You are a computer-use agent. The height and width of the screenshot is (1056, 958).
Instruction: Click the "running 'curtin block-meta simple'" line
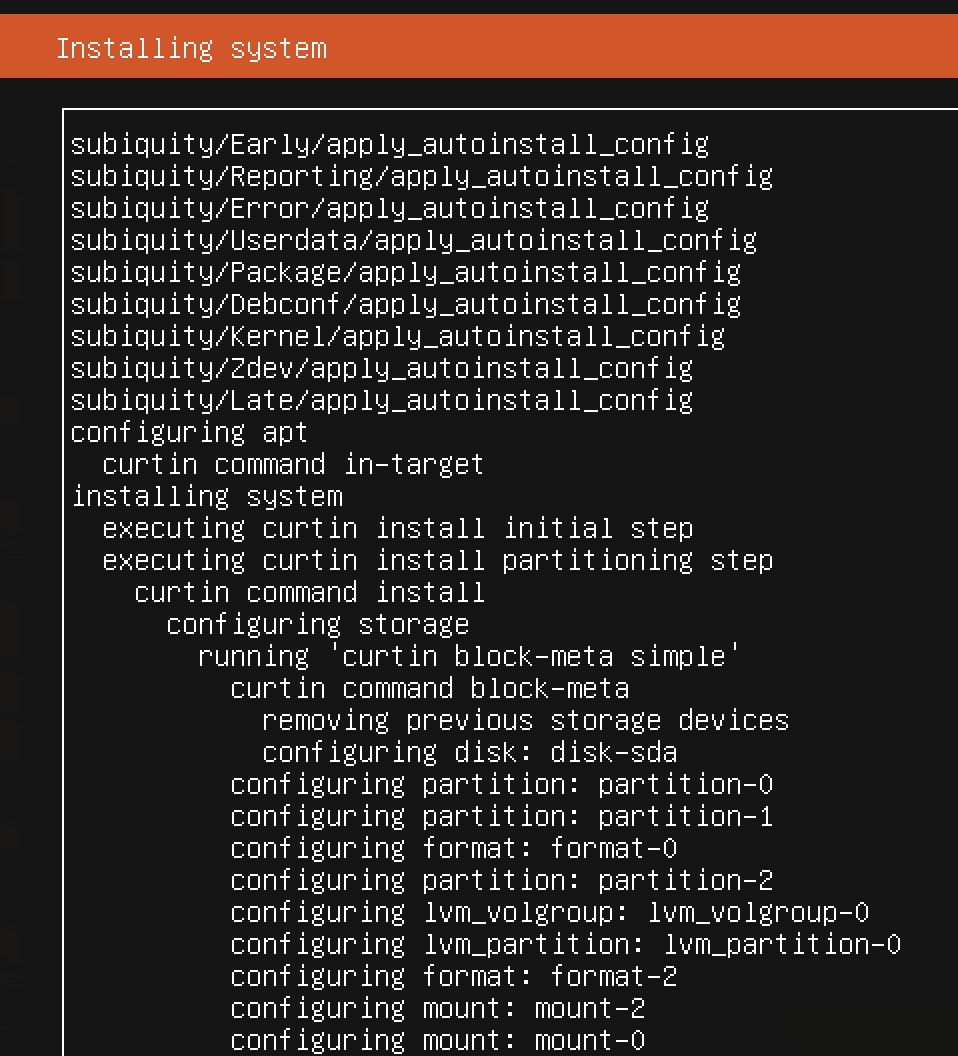coord(469,656)
